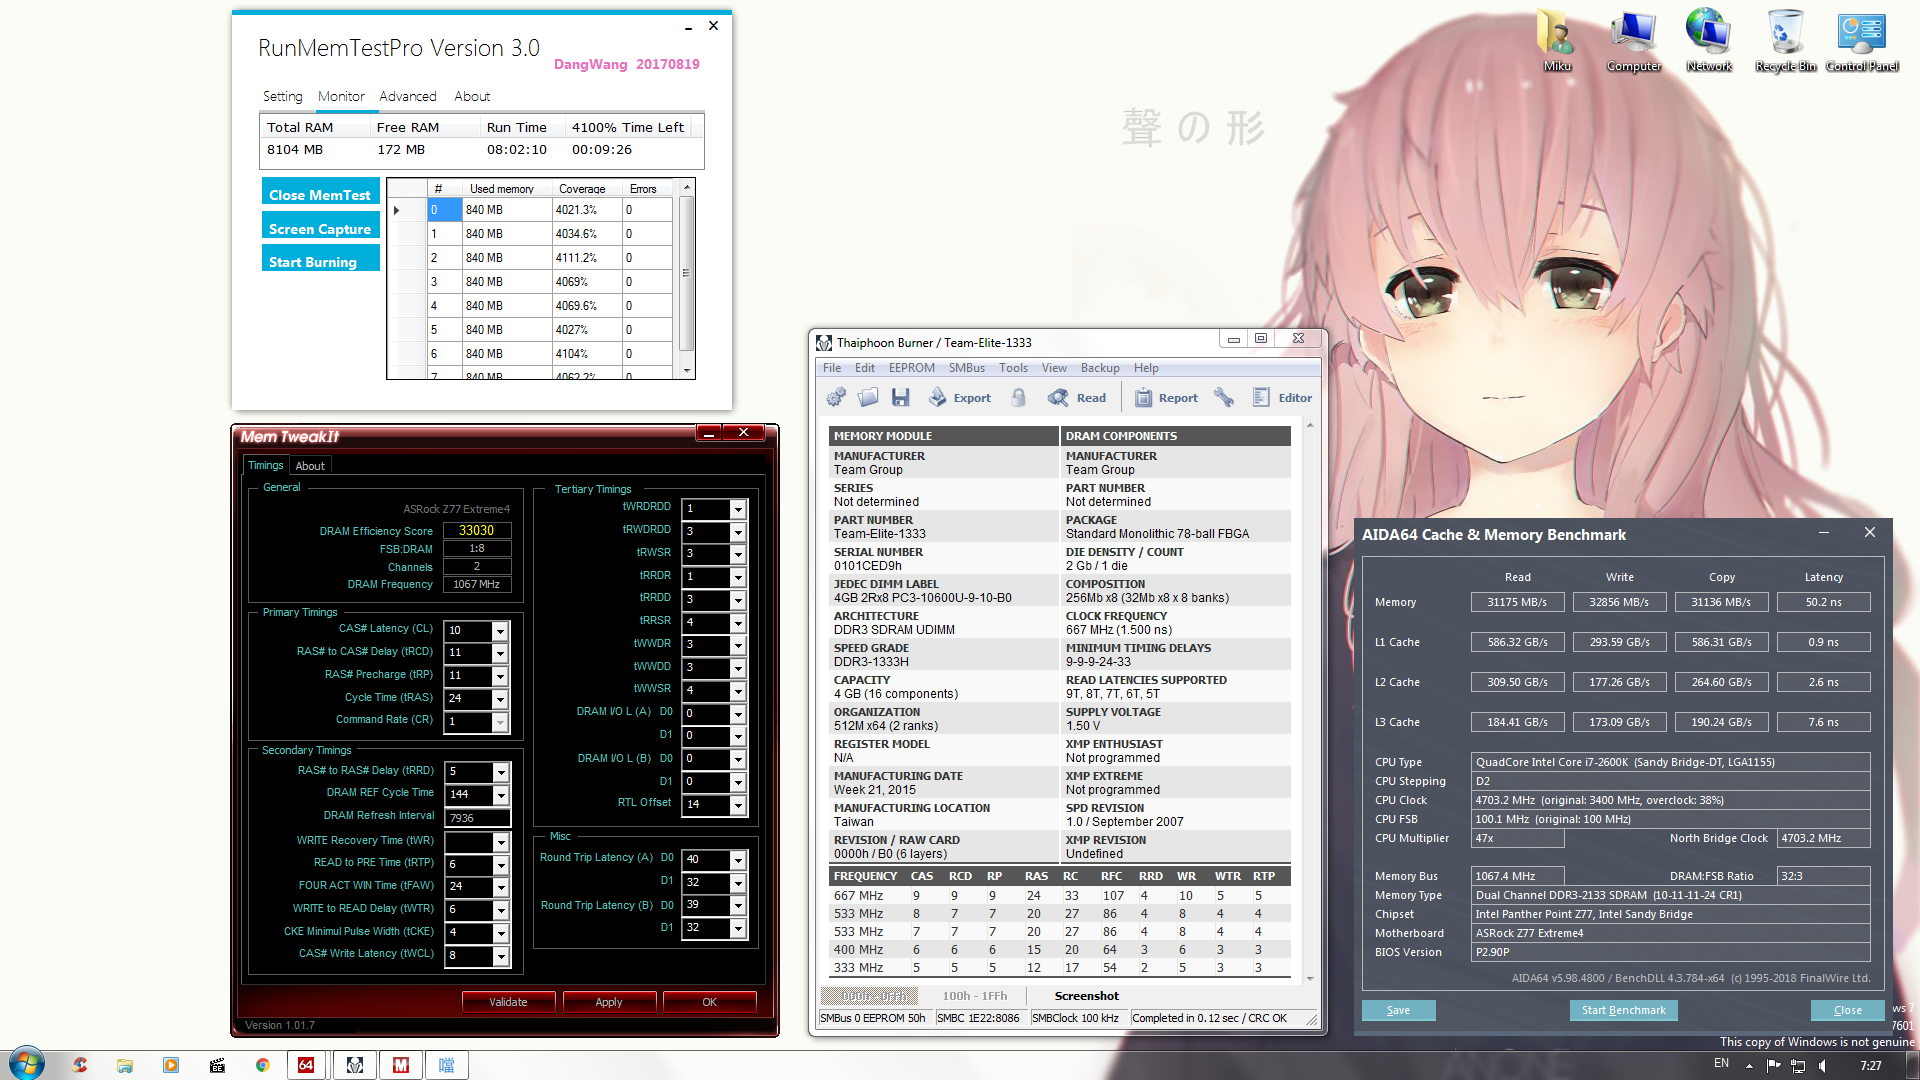Expand Cycle Time (tRAS) dropdown
The height and width of the screenshot is (1080, 1920).
coord(500,699)
